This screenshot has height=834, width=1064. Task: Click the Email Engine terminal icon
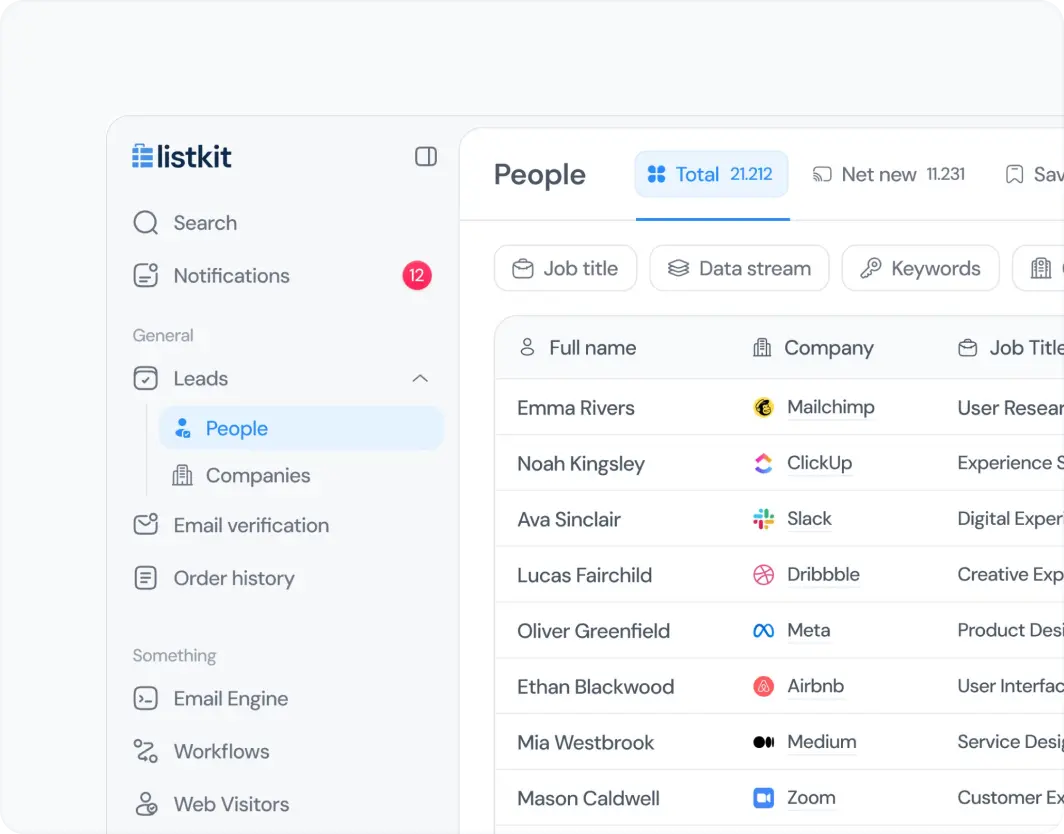point(145,698)
